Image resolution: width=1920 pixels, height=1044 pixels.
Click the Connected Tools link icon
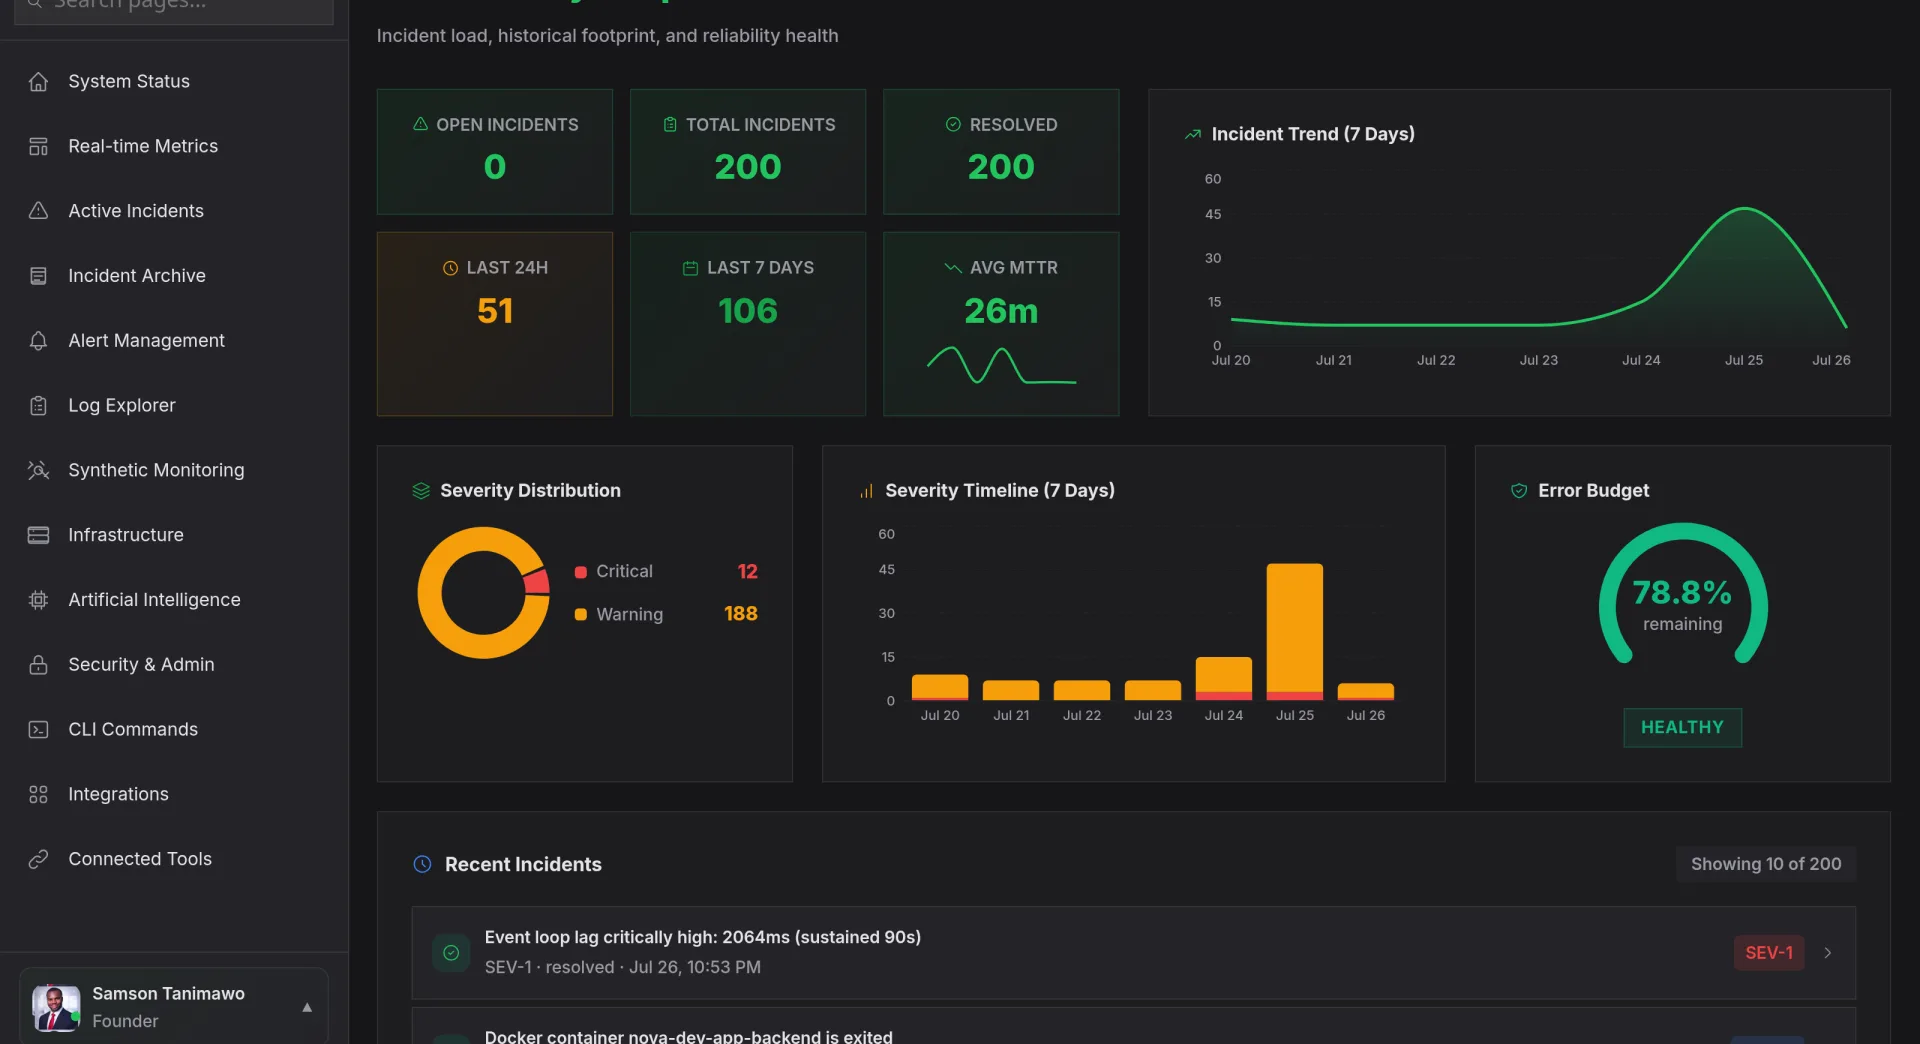(38, 859)
